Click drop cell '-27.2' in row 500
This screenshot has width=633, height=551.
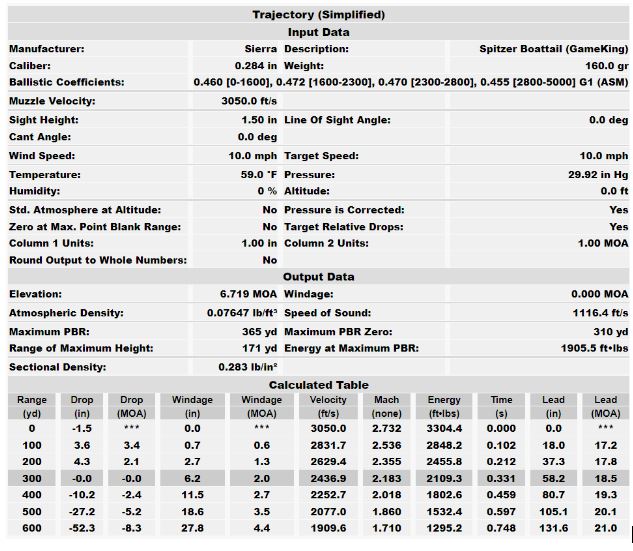pos(82,512)
